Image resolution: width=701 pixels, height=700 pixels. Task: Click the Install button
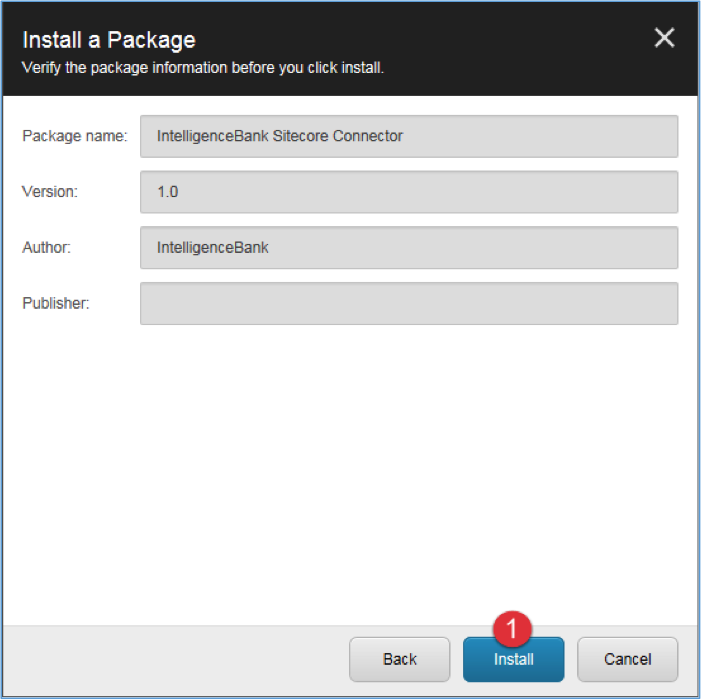click(x=513, y=659)
